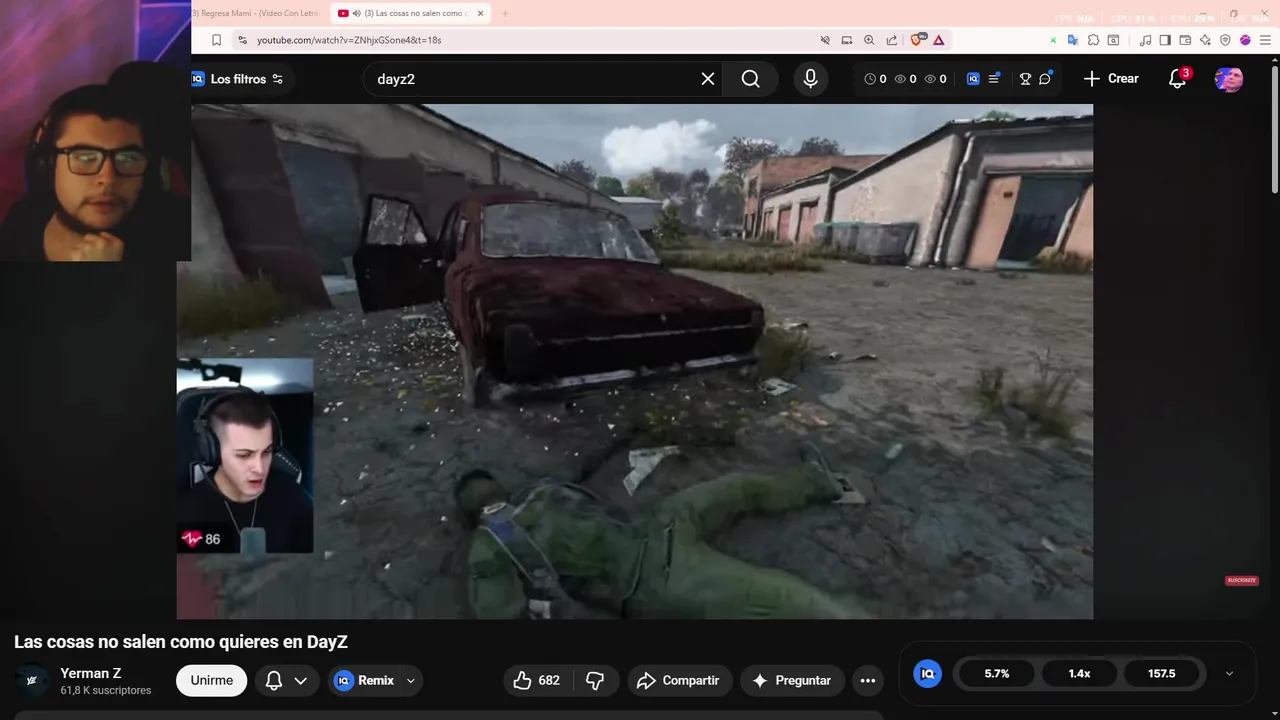Click the 'Compartir' share button
The image size is (1280, 720).
680,681
